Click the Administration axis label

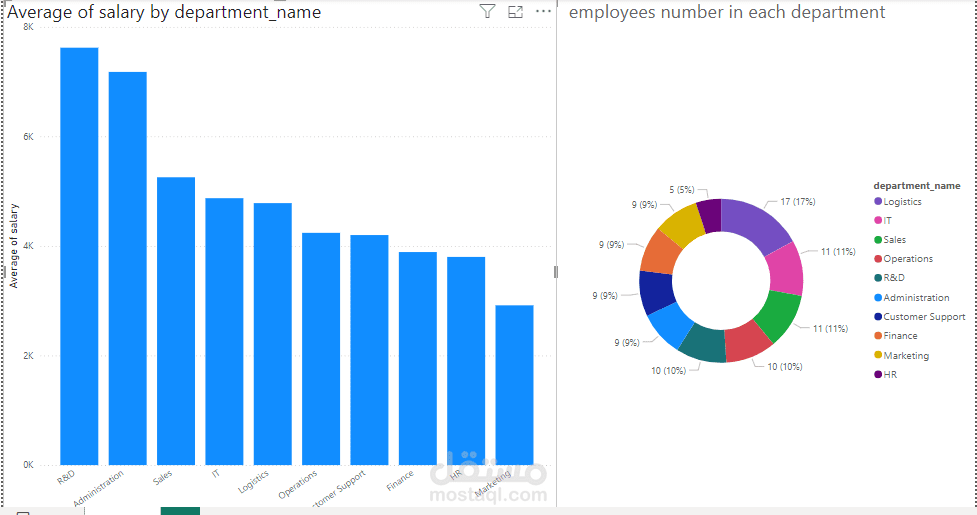[x=98, y=488]
